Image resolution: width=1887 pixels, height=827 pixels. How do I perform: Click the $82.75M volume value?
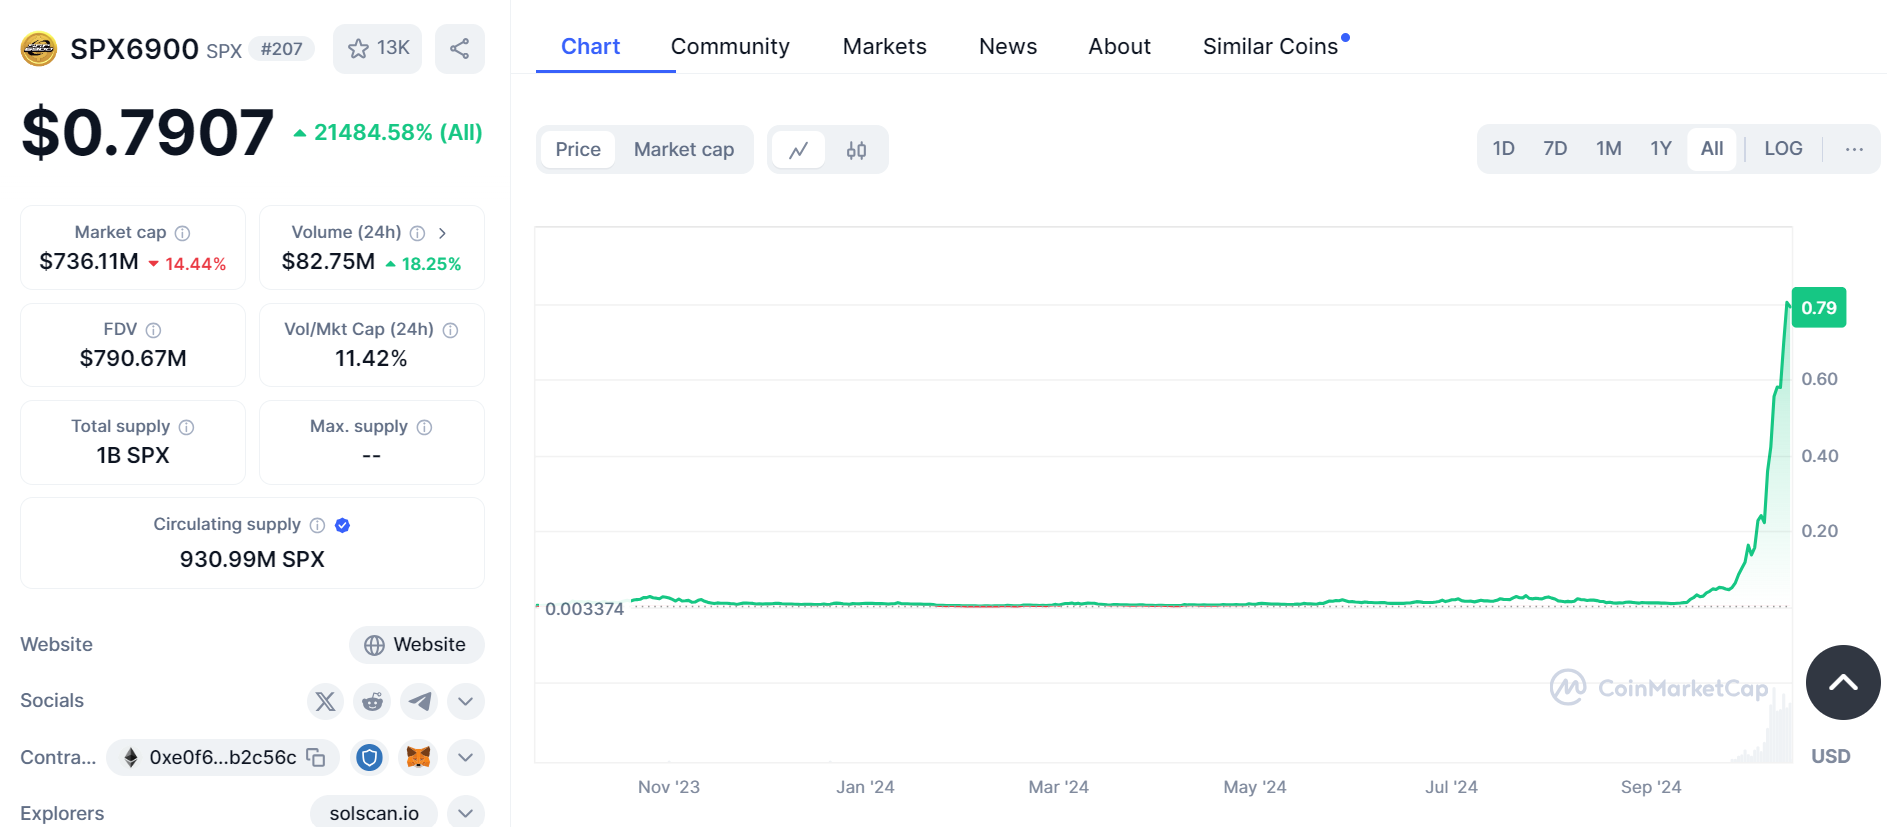pyautogui.click(x=328, y=262)
